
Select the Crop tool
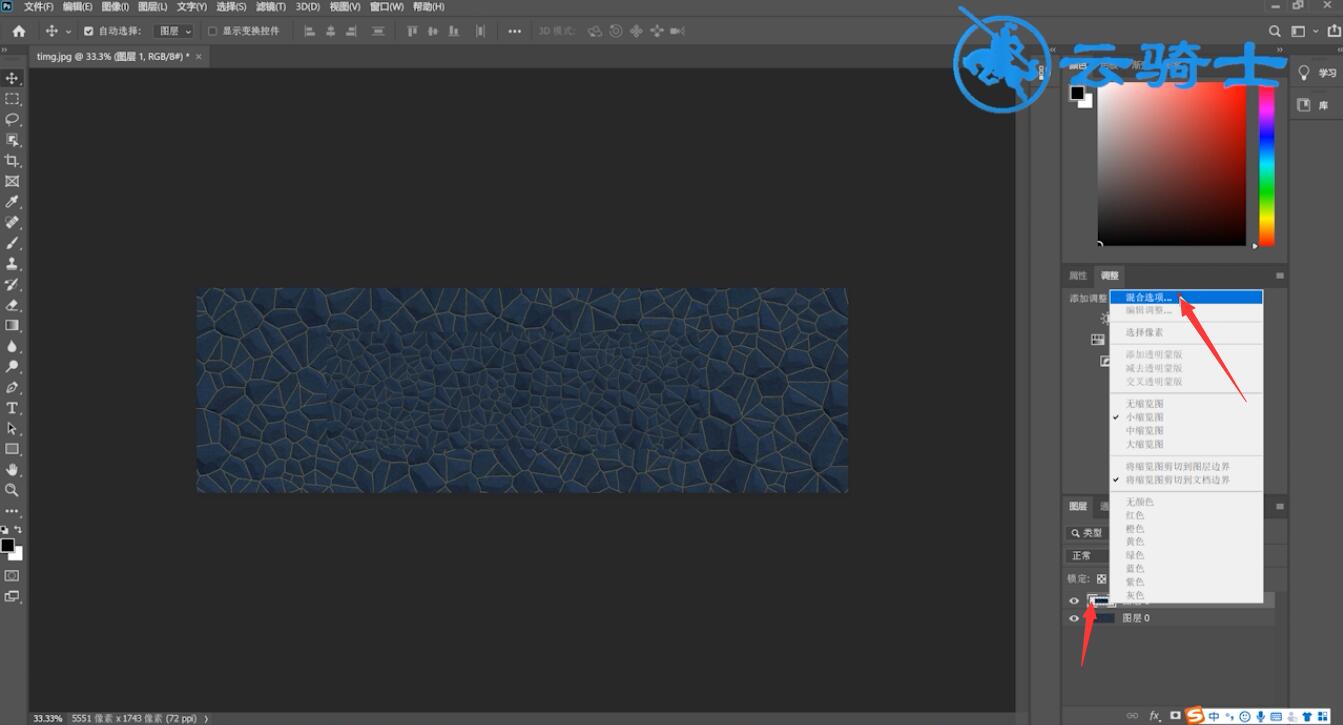pyautogui.click(x=12, y=161)
